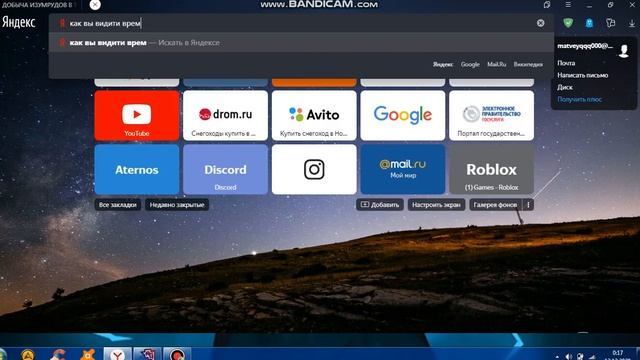Open three-dots menu beside Галерея фонов
Viewport: 640px width, 360px height.
pyautogui.click(x=528, y=204)
